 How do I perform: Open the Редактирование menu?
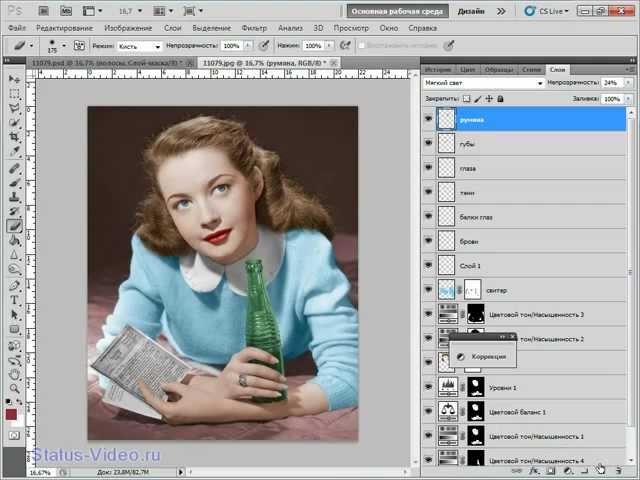point(64,28)
